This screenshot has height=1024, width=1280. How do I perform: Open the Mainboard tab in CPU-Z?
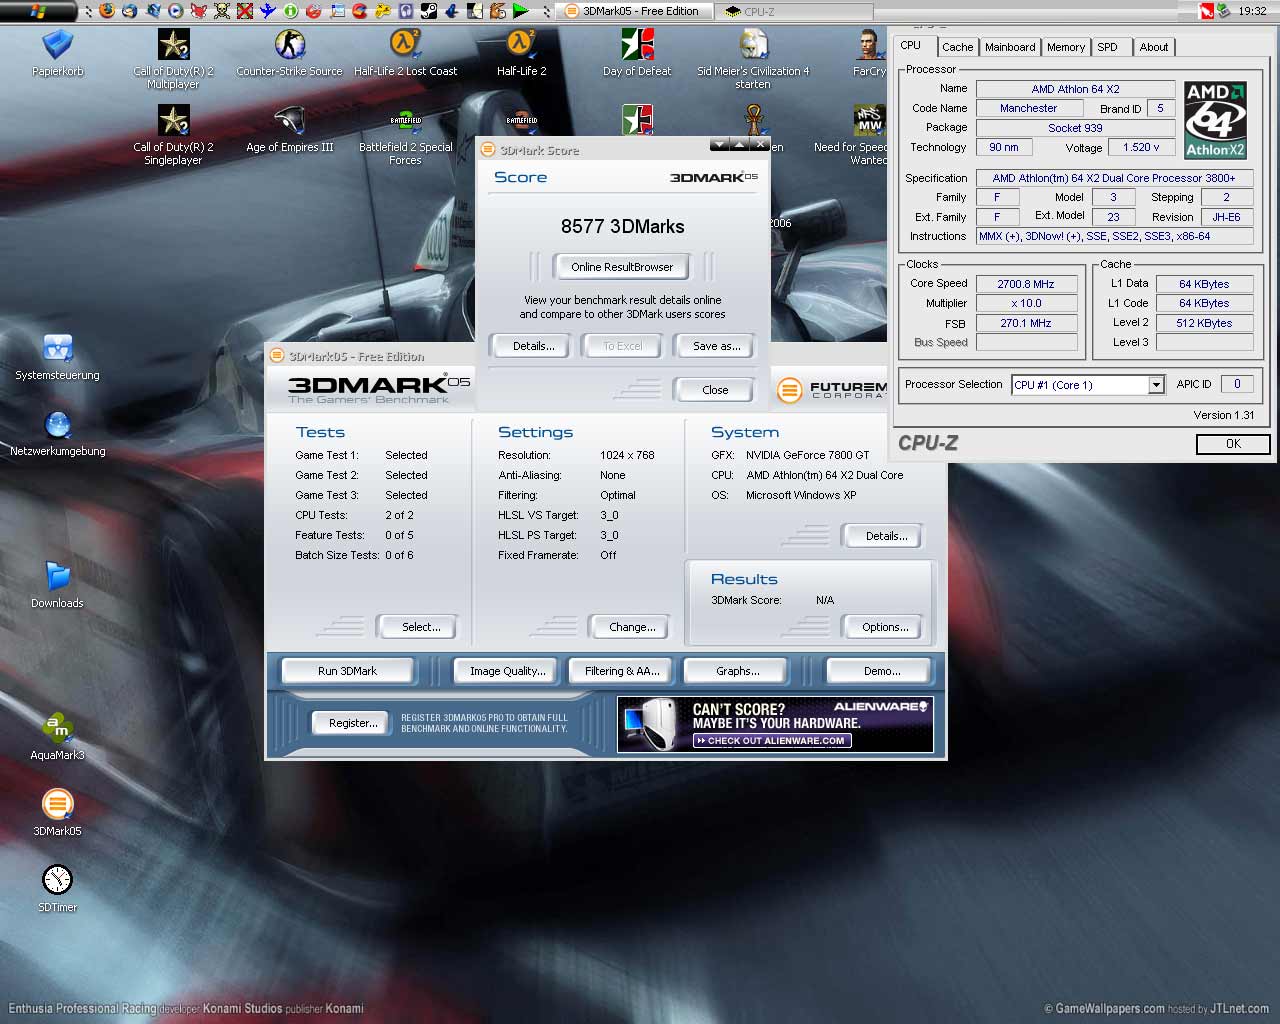(x=1010, y=47)
